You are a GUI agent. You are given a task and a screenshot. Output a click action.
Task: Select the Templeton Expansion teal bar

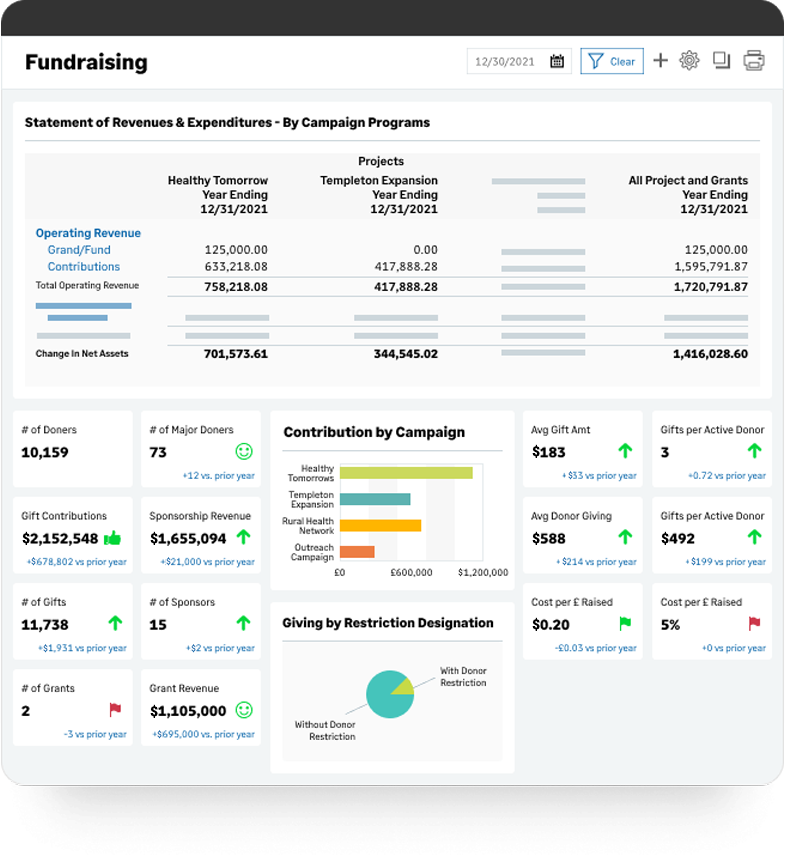click(x=375, y=499)
